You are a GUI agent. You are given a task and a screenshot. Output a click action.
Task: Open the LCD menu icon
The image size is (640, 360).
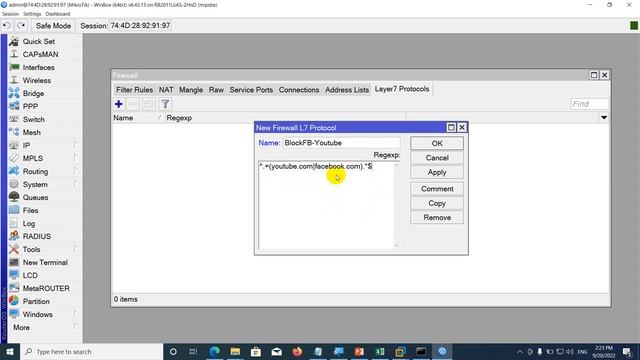tap(14, 275)
